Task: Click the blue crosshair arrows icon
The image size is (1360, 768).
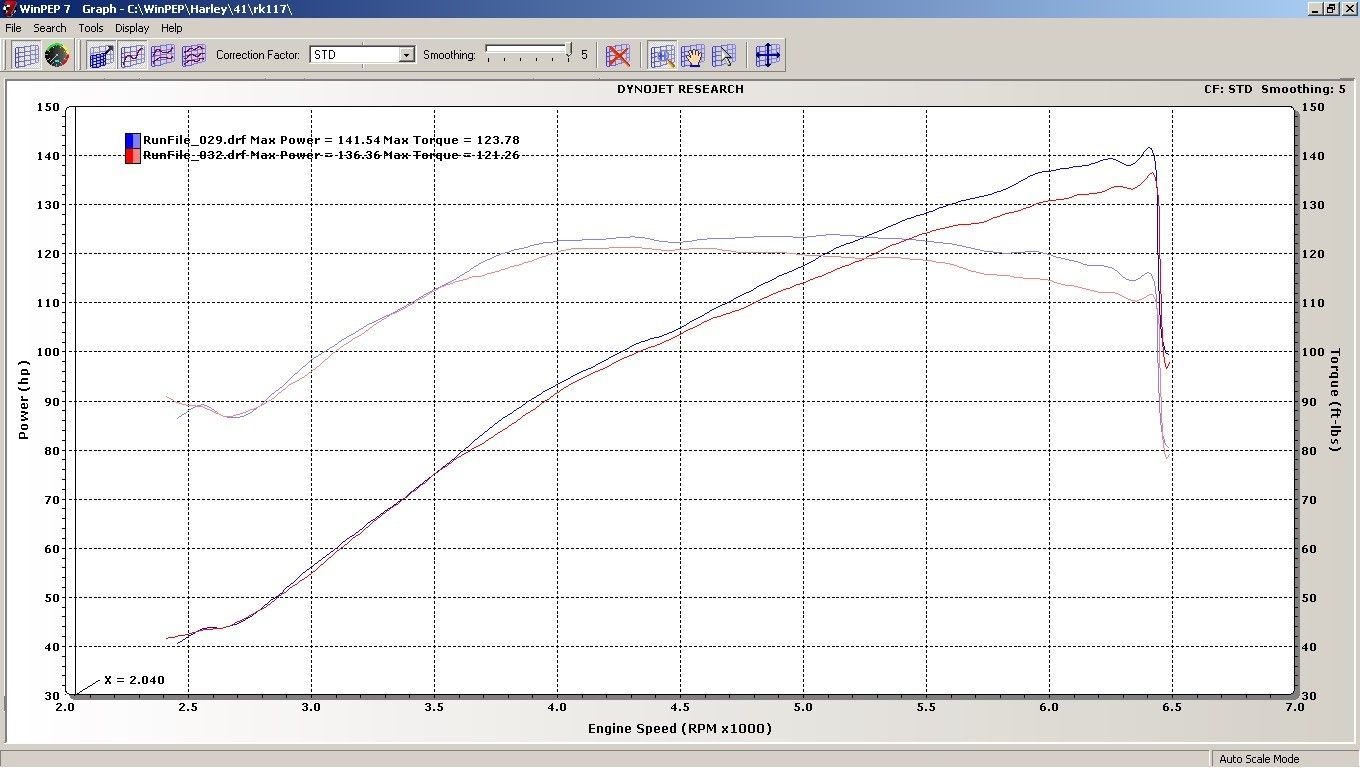Action: point(767,55)
